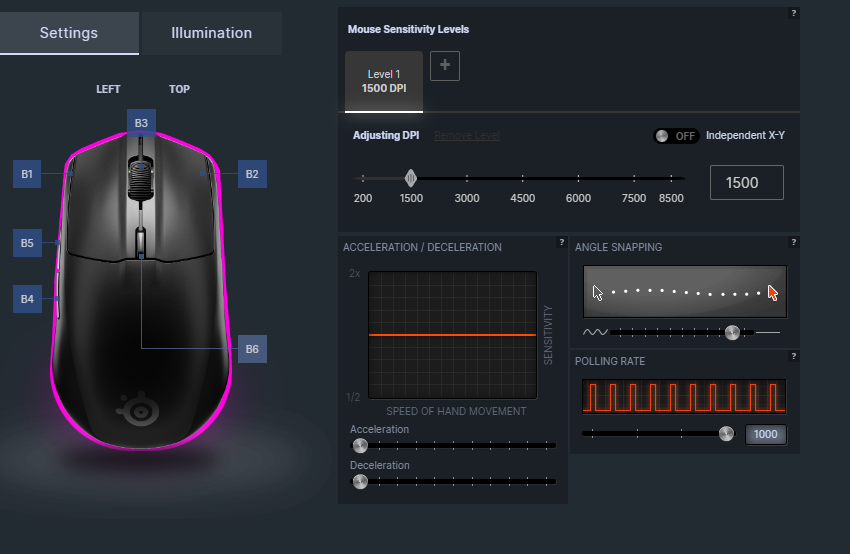Click the B2 button label
Screen dimensions: 850x554
coord(252,174)
